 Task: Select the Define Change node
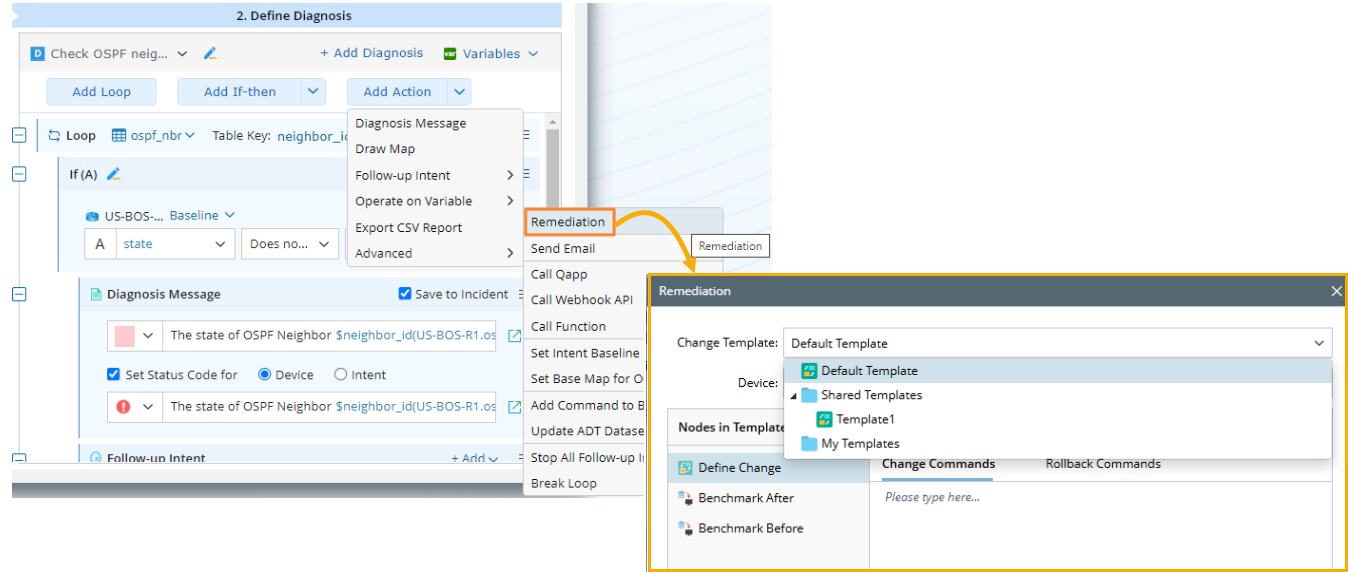[x=768, y=468]
